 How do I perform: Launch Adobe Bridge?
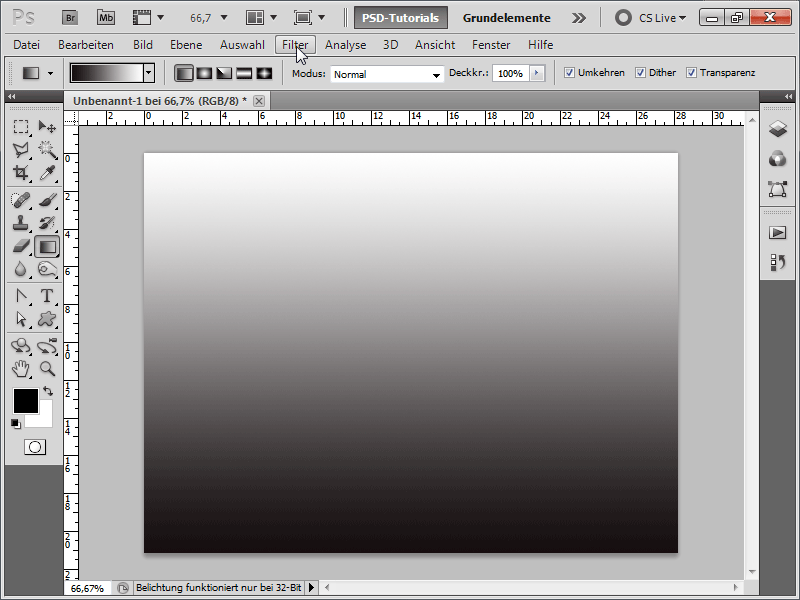70,18
